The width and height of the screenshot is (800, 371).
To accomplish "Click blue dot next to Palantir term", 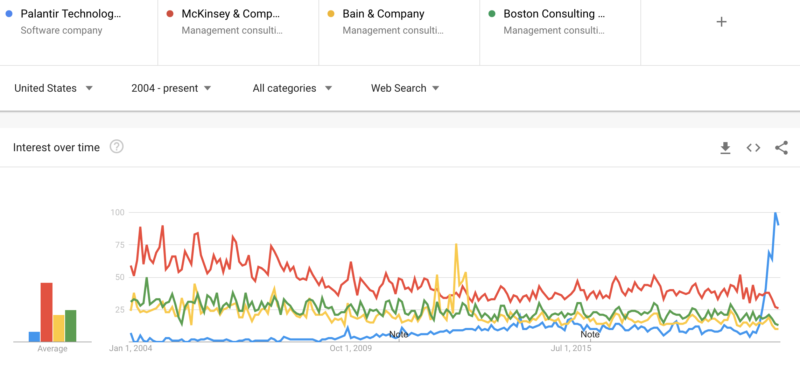I will tap(8, 14).
